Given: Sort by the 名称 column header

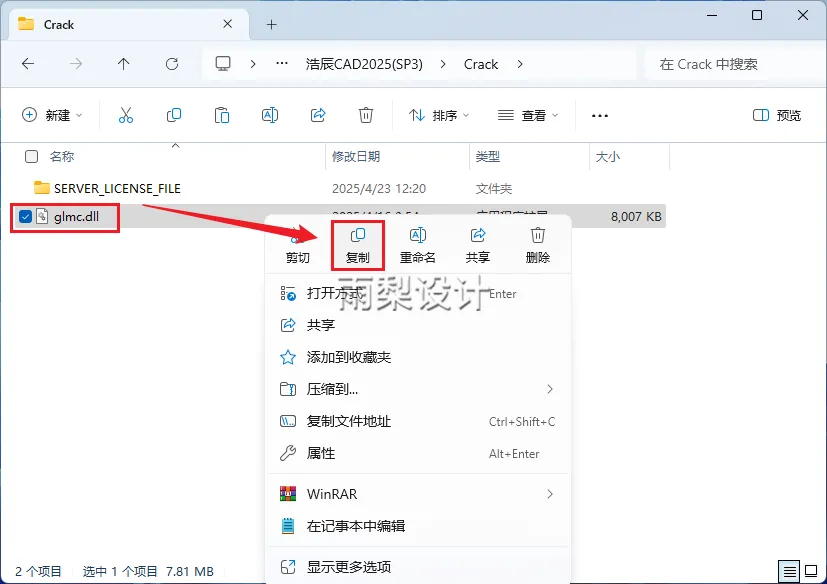Looking at the screenshot, I should [62, 156].
